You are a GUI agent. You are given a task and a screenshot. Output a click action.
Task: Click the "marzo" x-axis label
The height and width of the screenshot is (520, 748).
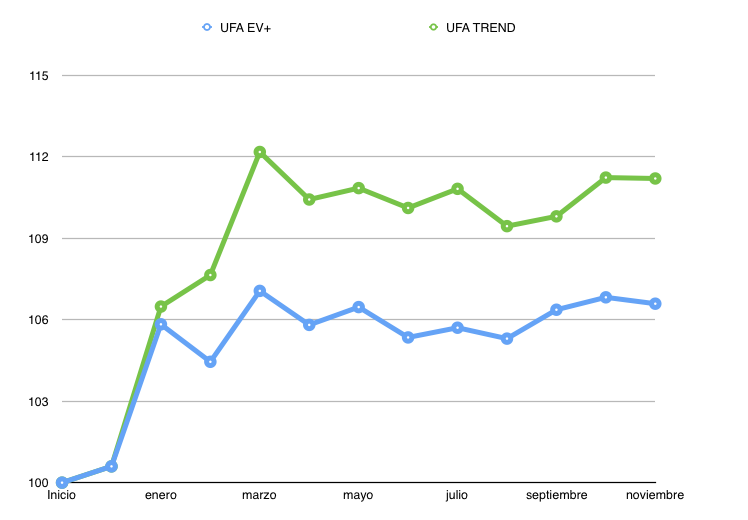pos(260,496)
